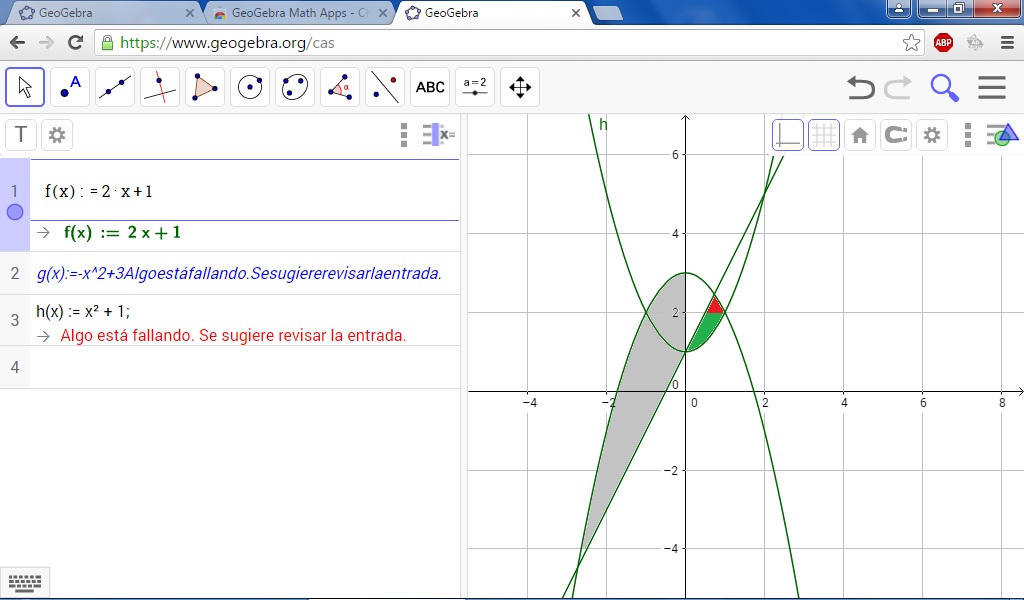Undo the last action
This screenshot has width=1024, height=600.
[x=860, y=87]
